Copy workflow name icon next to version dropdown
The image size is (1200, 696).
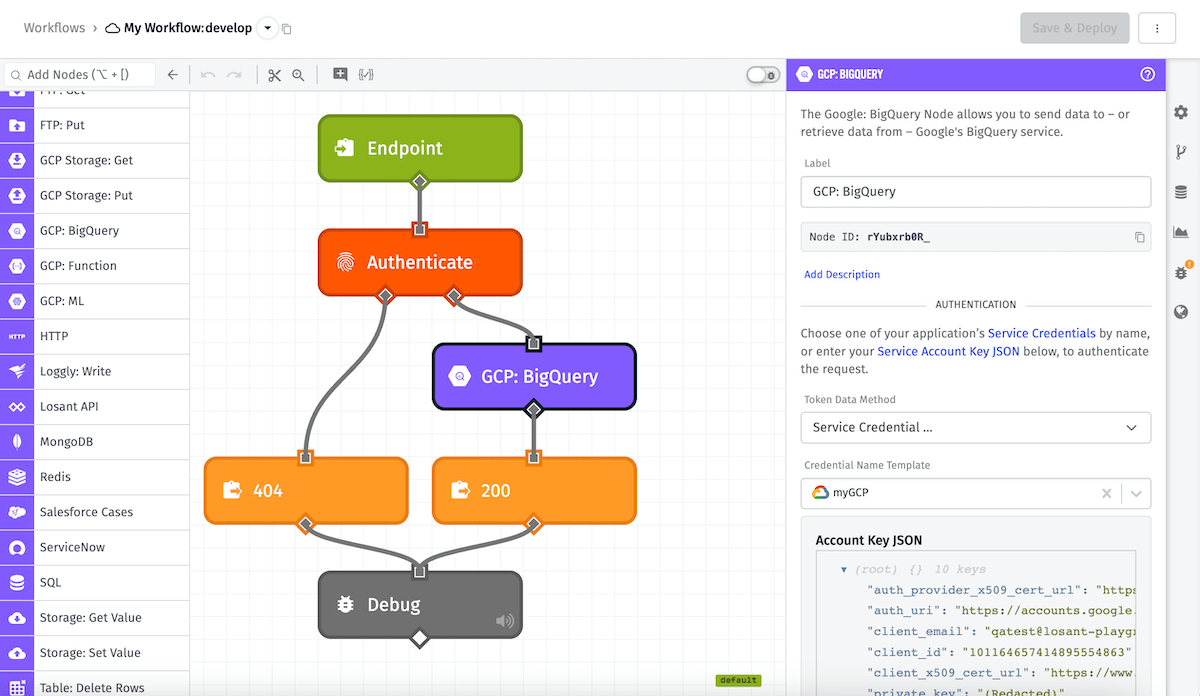coord(287,29)
